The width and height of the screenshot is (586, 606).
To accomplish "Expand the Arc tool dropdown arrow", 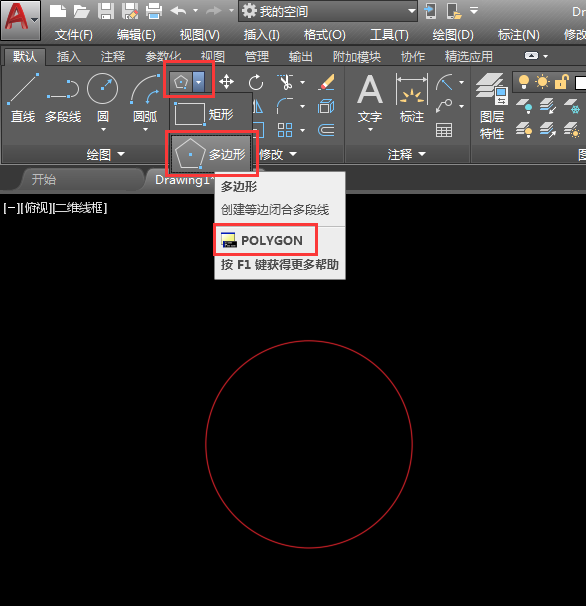I will coord(145,129).
